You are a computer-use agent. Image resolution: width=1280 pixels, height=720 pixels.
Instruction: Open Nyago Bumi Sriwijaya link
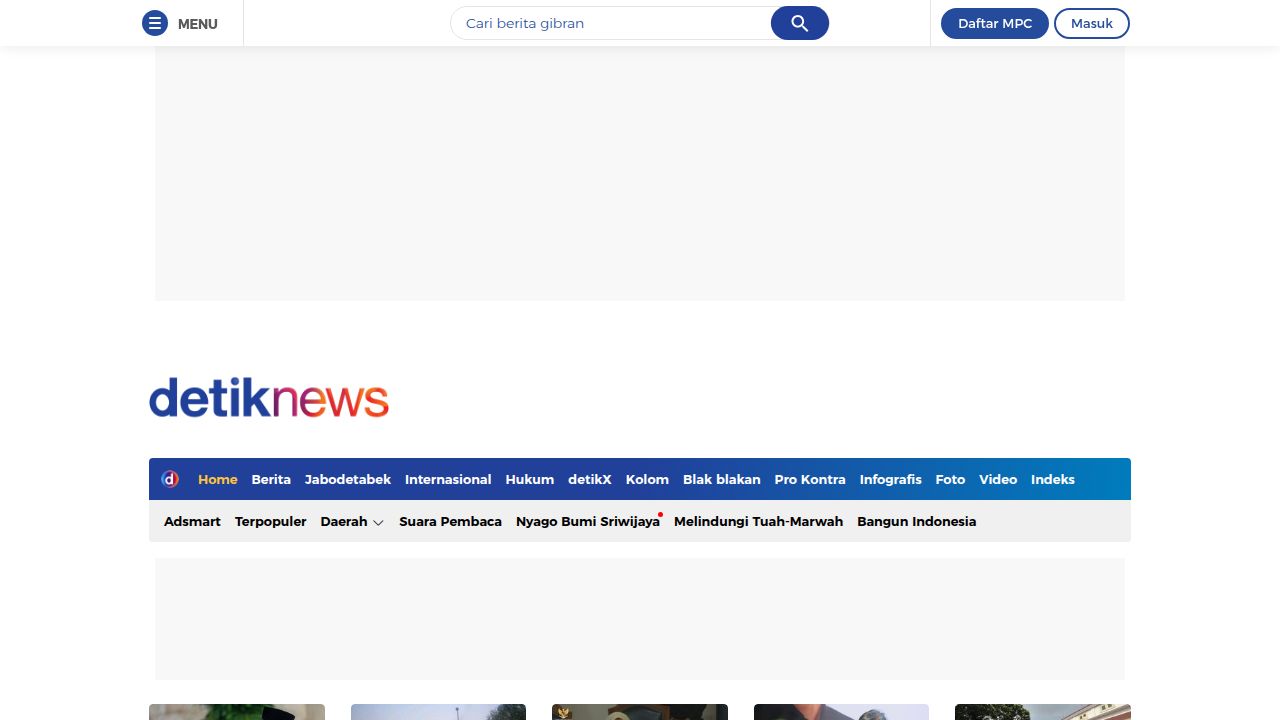(588, 521)
